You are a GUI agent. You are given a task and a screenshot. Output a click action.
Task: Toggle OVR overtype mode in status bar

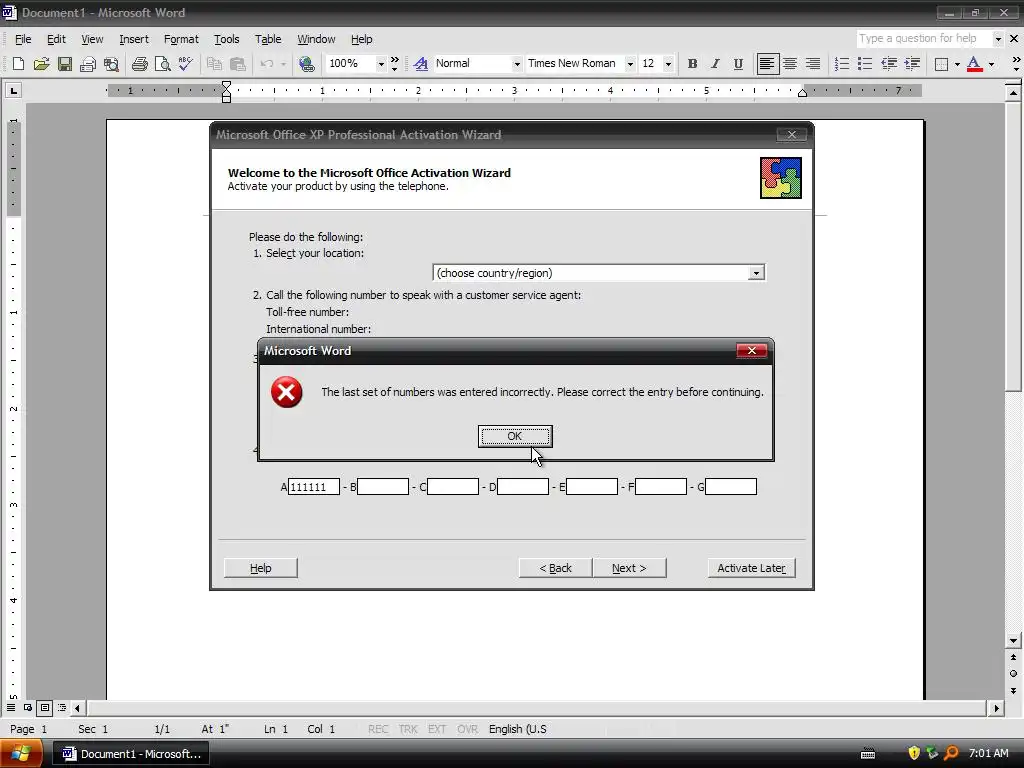click(468, 729)
